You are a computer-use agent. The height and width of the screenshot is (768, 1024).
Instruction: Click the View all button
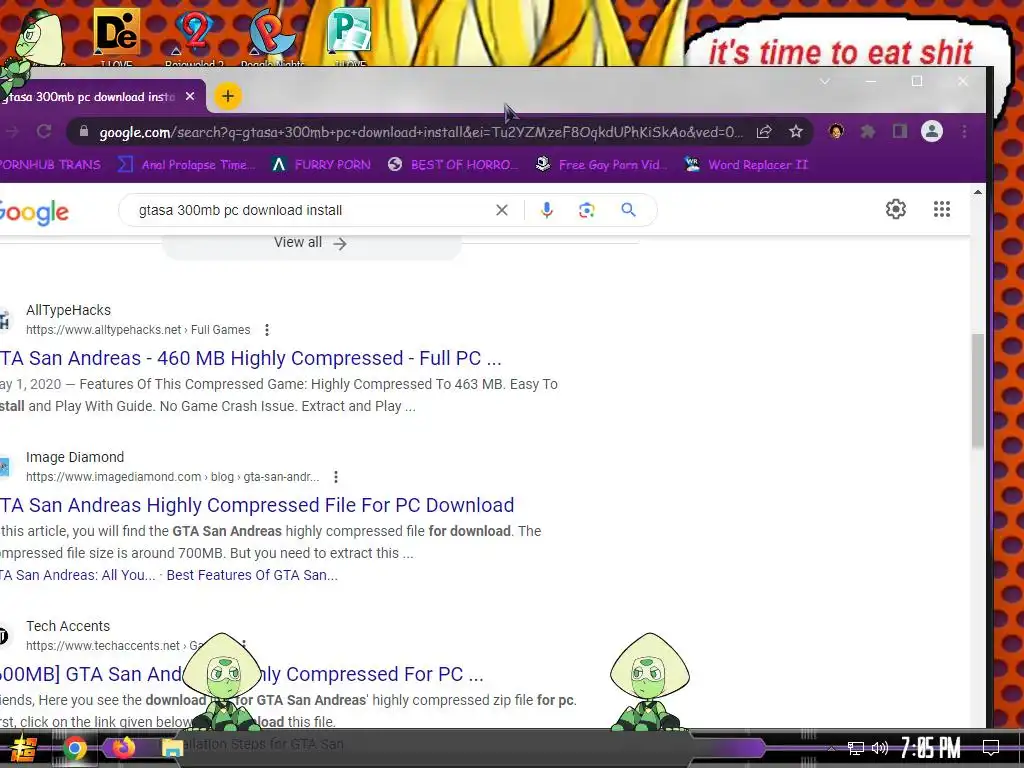(x=311, y=243)
